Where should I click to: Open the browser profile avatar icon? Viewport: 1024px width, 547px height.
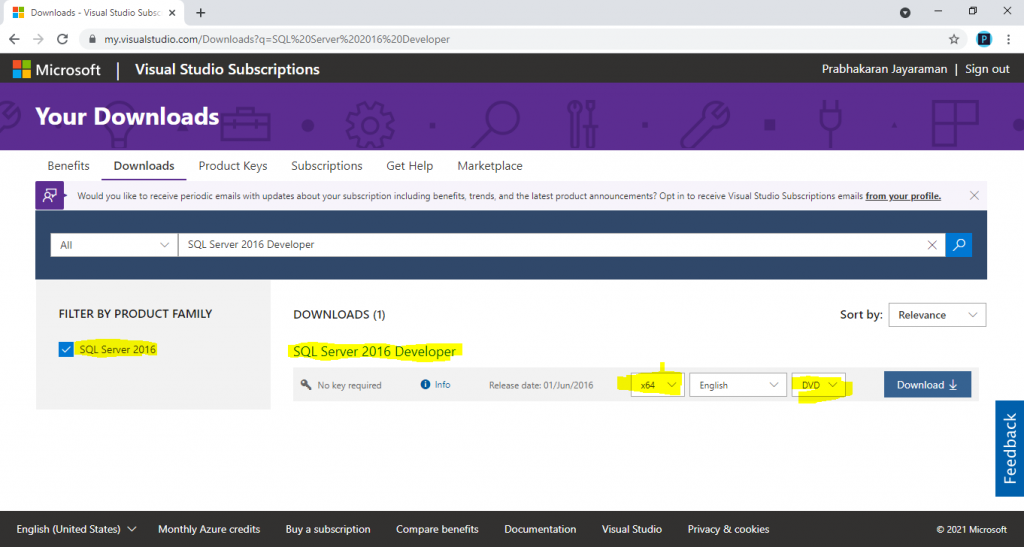click(984, 39)
